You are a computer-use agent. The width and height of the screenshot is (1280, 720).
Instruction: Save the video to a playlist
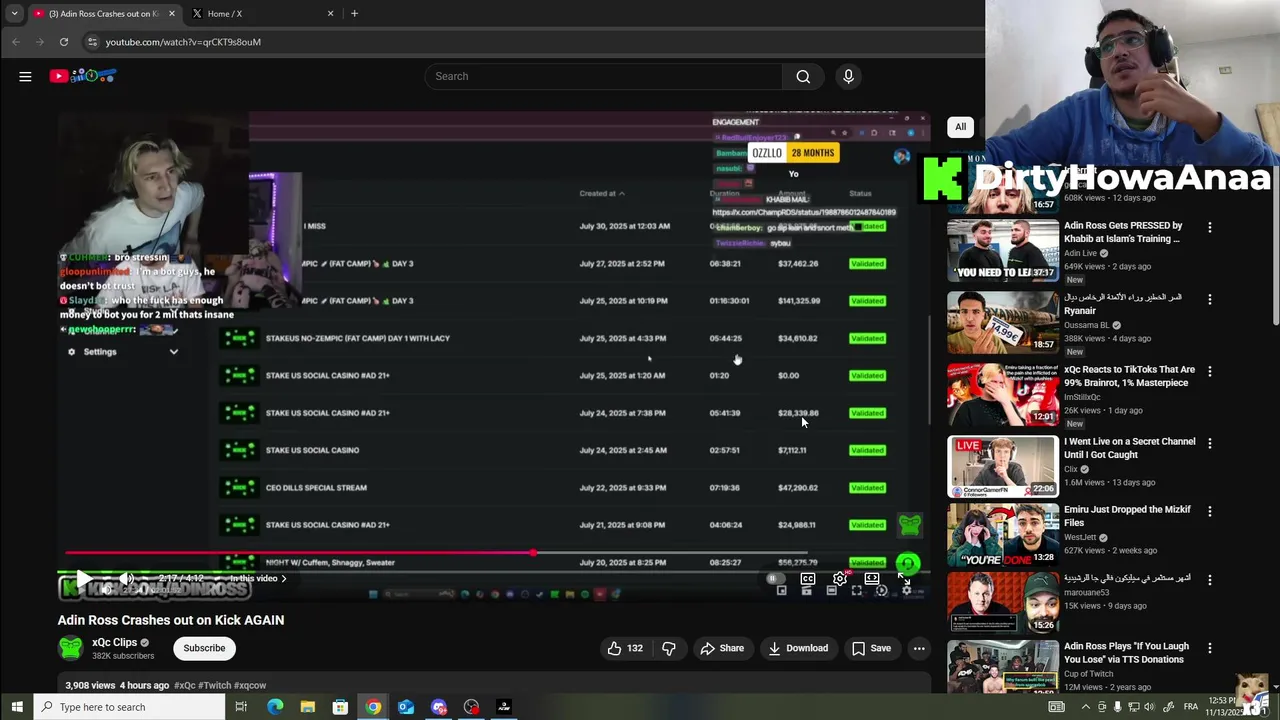tap(871, 648)
